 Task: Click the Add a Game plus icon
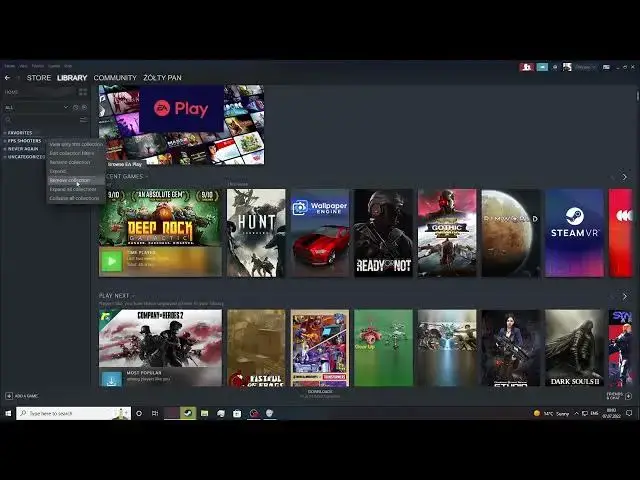9,396
